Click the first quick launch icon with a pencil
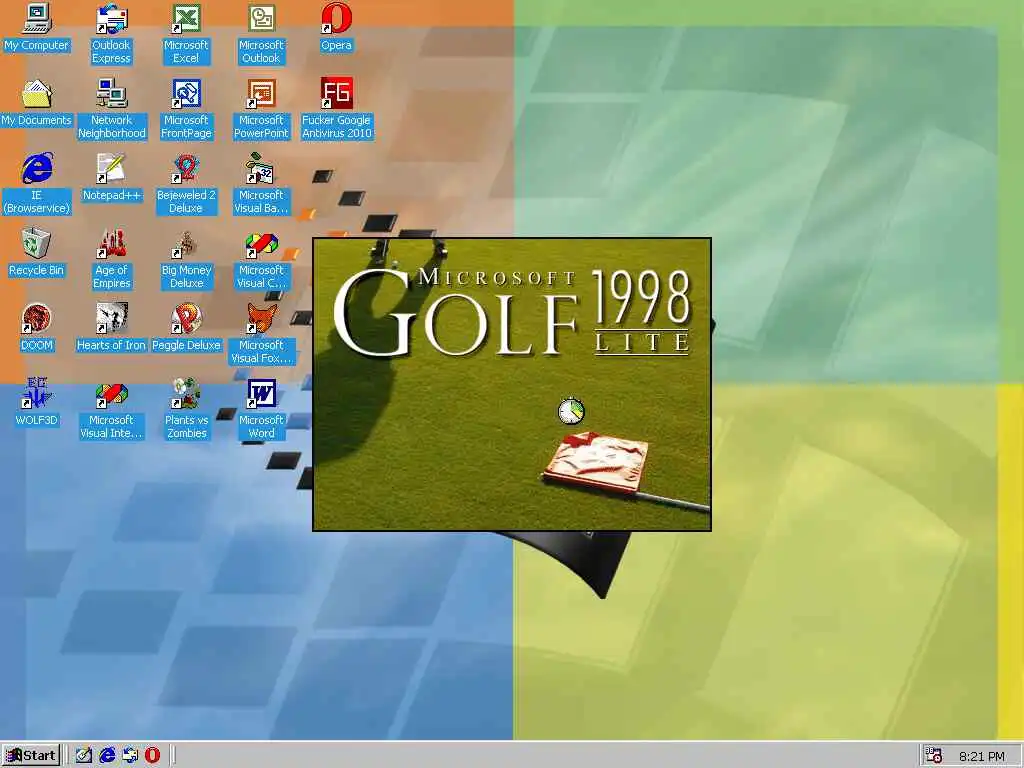The width and height of the screenshot is (1024, 768). pyautogui.click(x=83, y=756)
